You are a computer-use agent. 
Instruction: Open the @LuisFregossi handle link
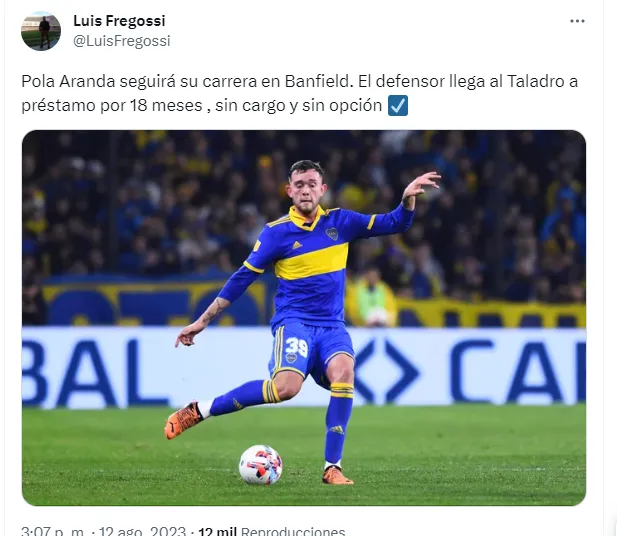[122, 41]
